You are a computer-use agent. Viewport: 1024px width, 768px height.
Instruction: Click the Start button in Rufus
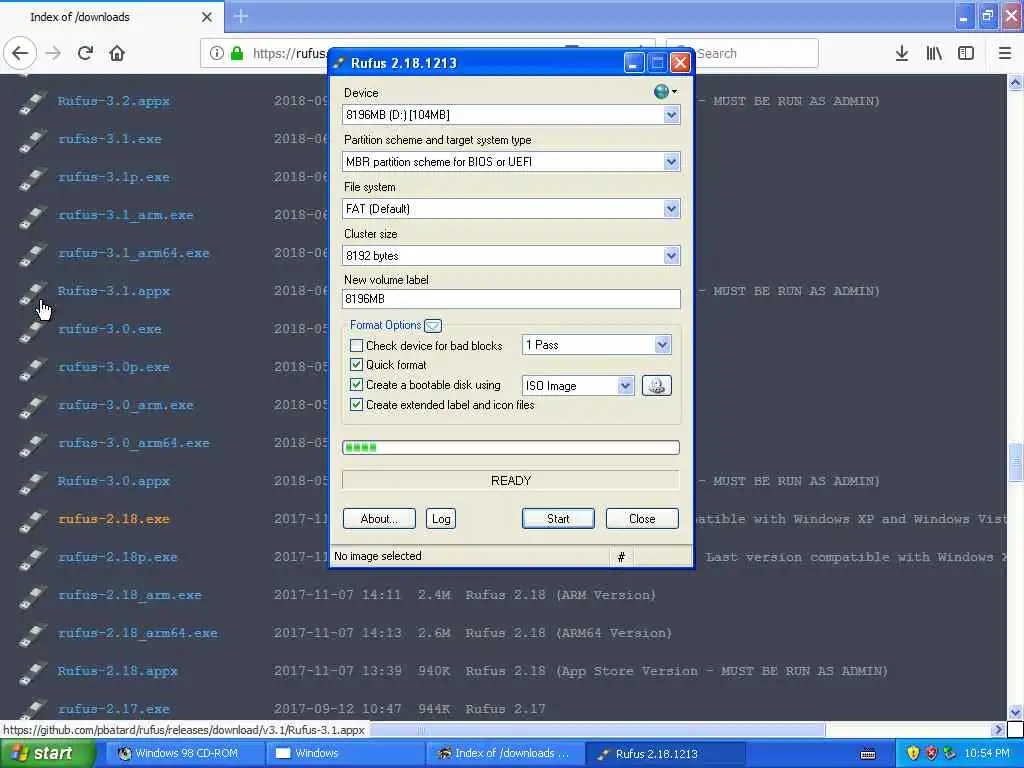click(x=558, y=519)
